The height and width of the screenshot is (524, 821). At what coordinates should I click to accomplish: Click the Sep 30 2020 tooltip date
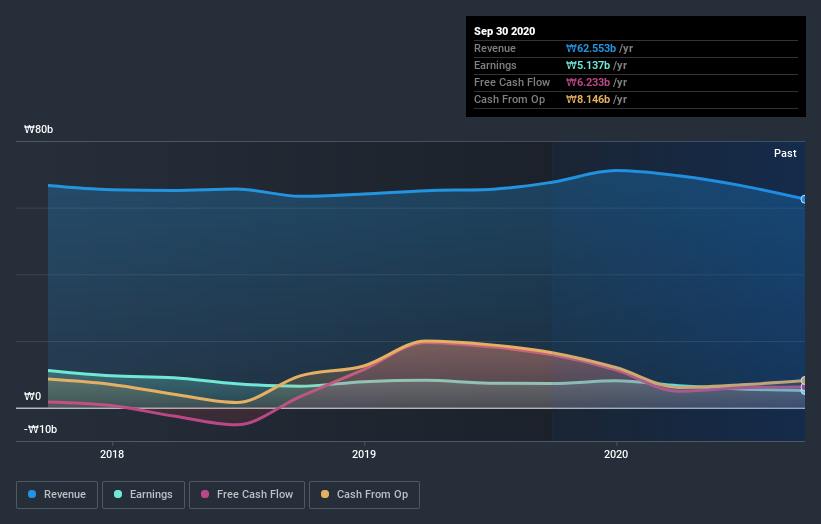[505, 31]
